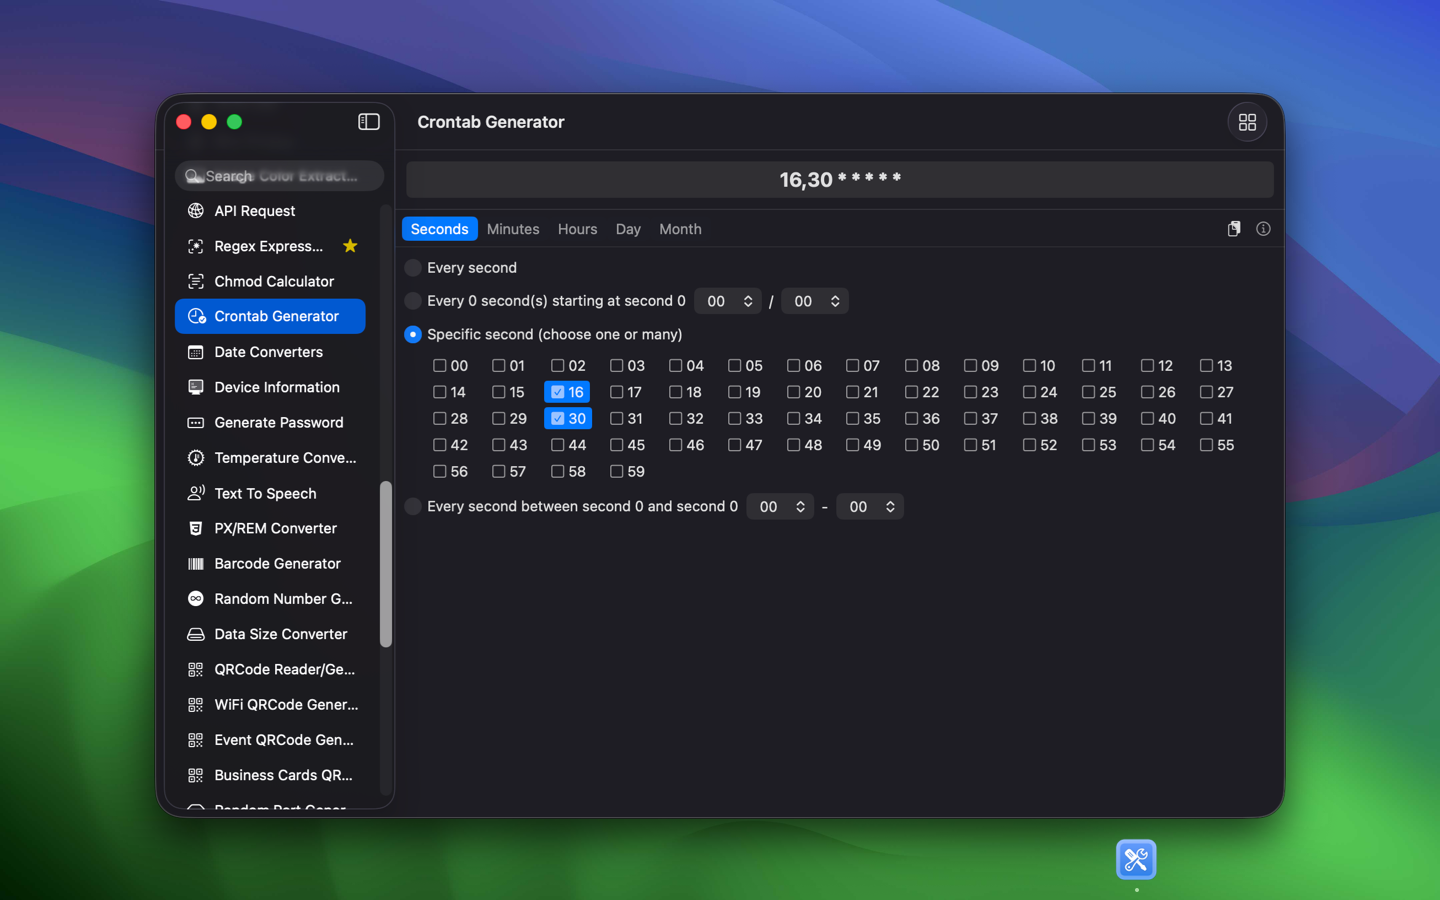The image size is (1440, 900).
Task: Click the Event QRCode Generator icon
Action: pos(196,740)
